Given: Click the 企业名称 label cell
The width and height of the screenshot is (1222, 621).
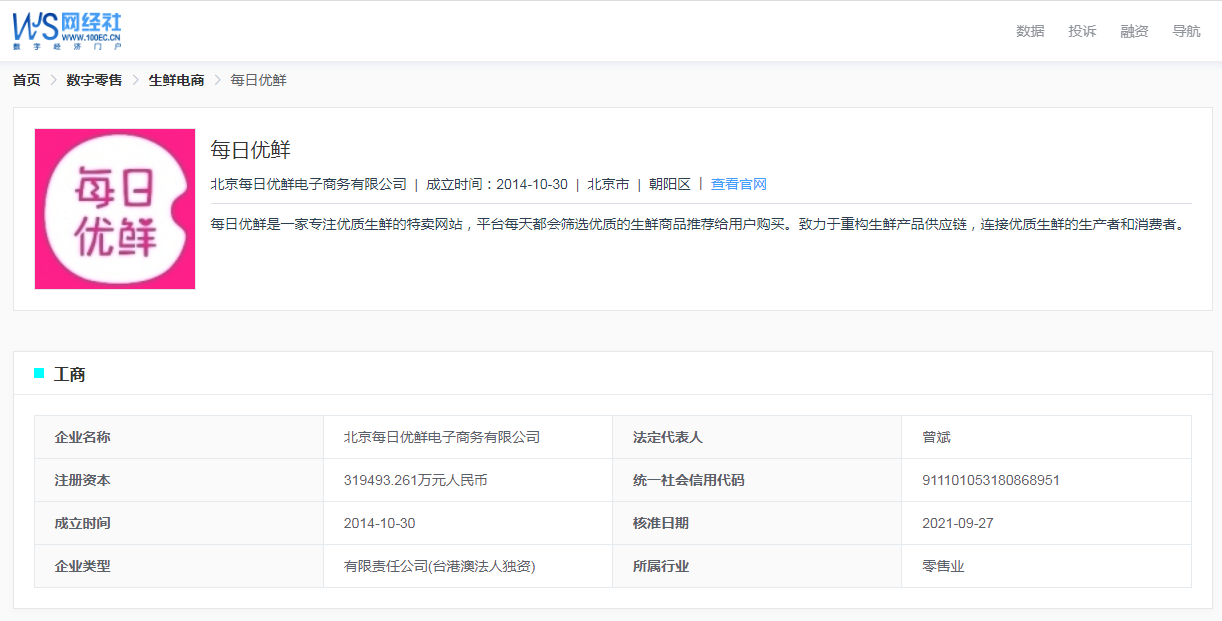Looking at the screenshot, I should coord(179,437).
